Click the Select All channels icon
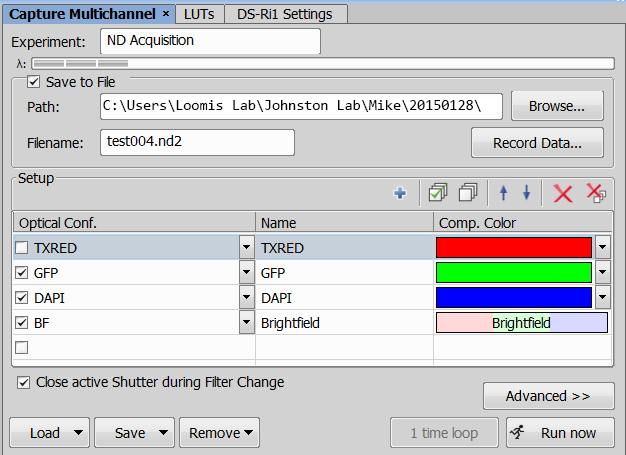Viewport: 626px width, 455px height. (x=437, y=194)
